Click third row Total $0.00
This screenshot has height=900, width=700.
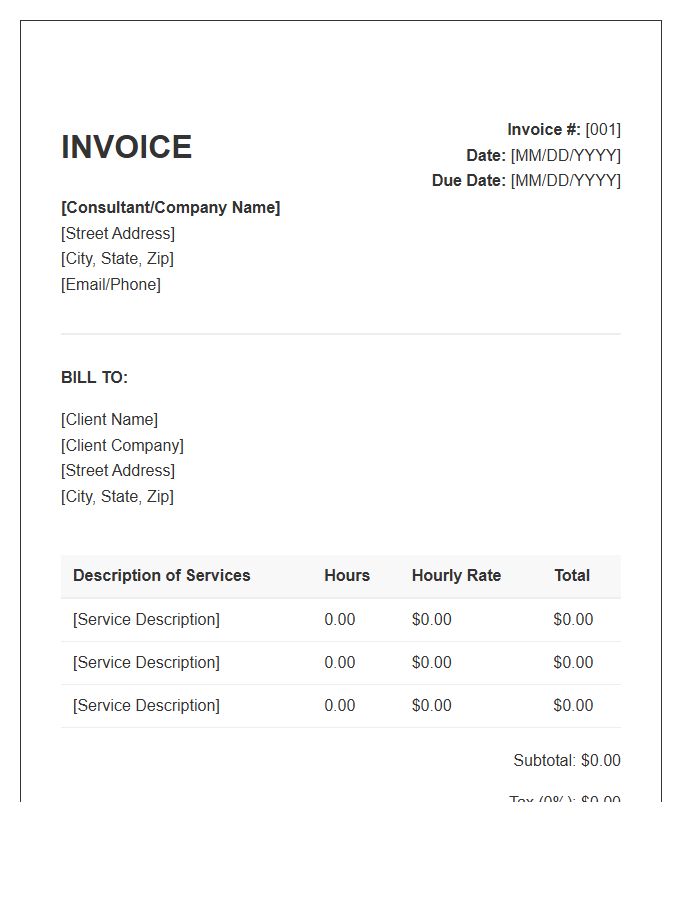tap(573, 706)
